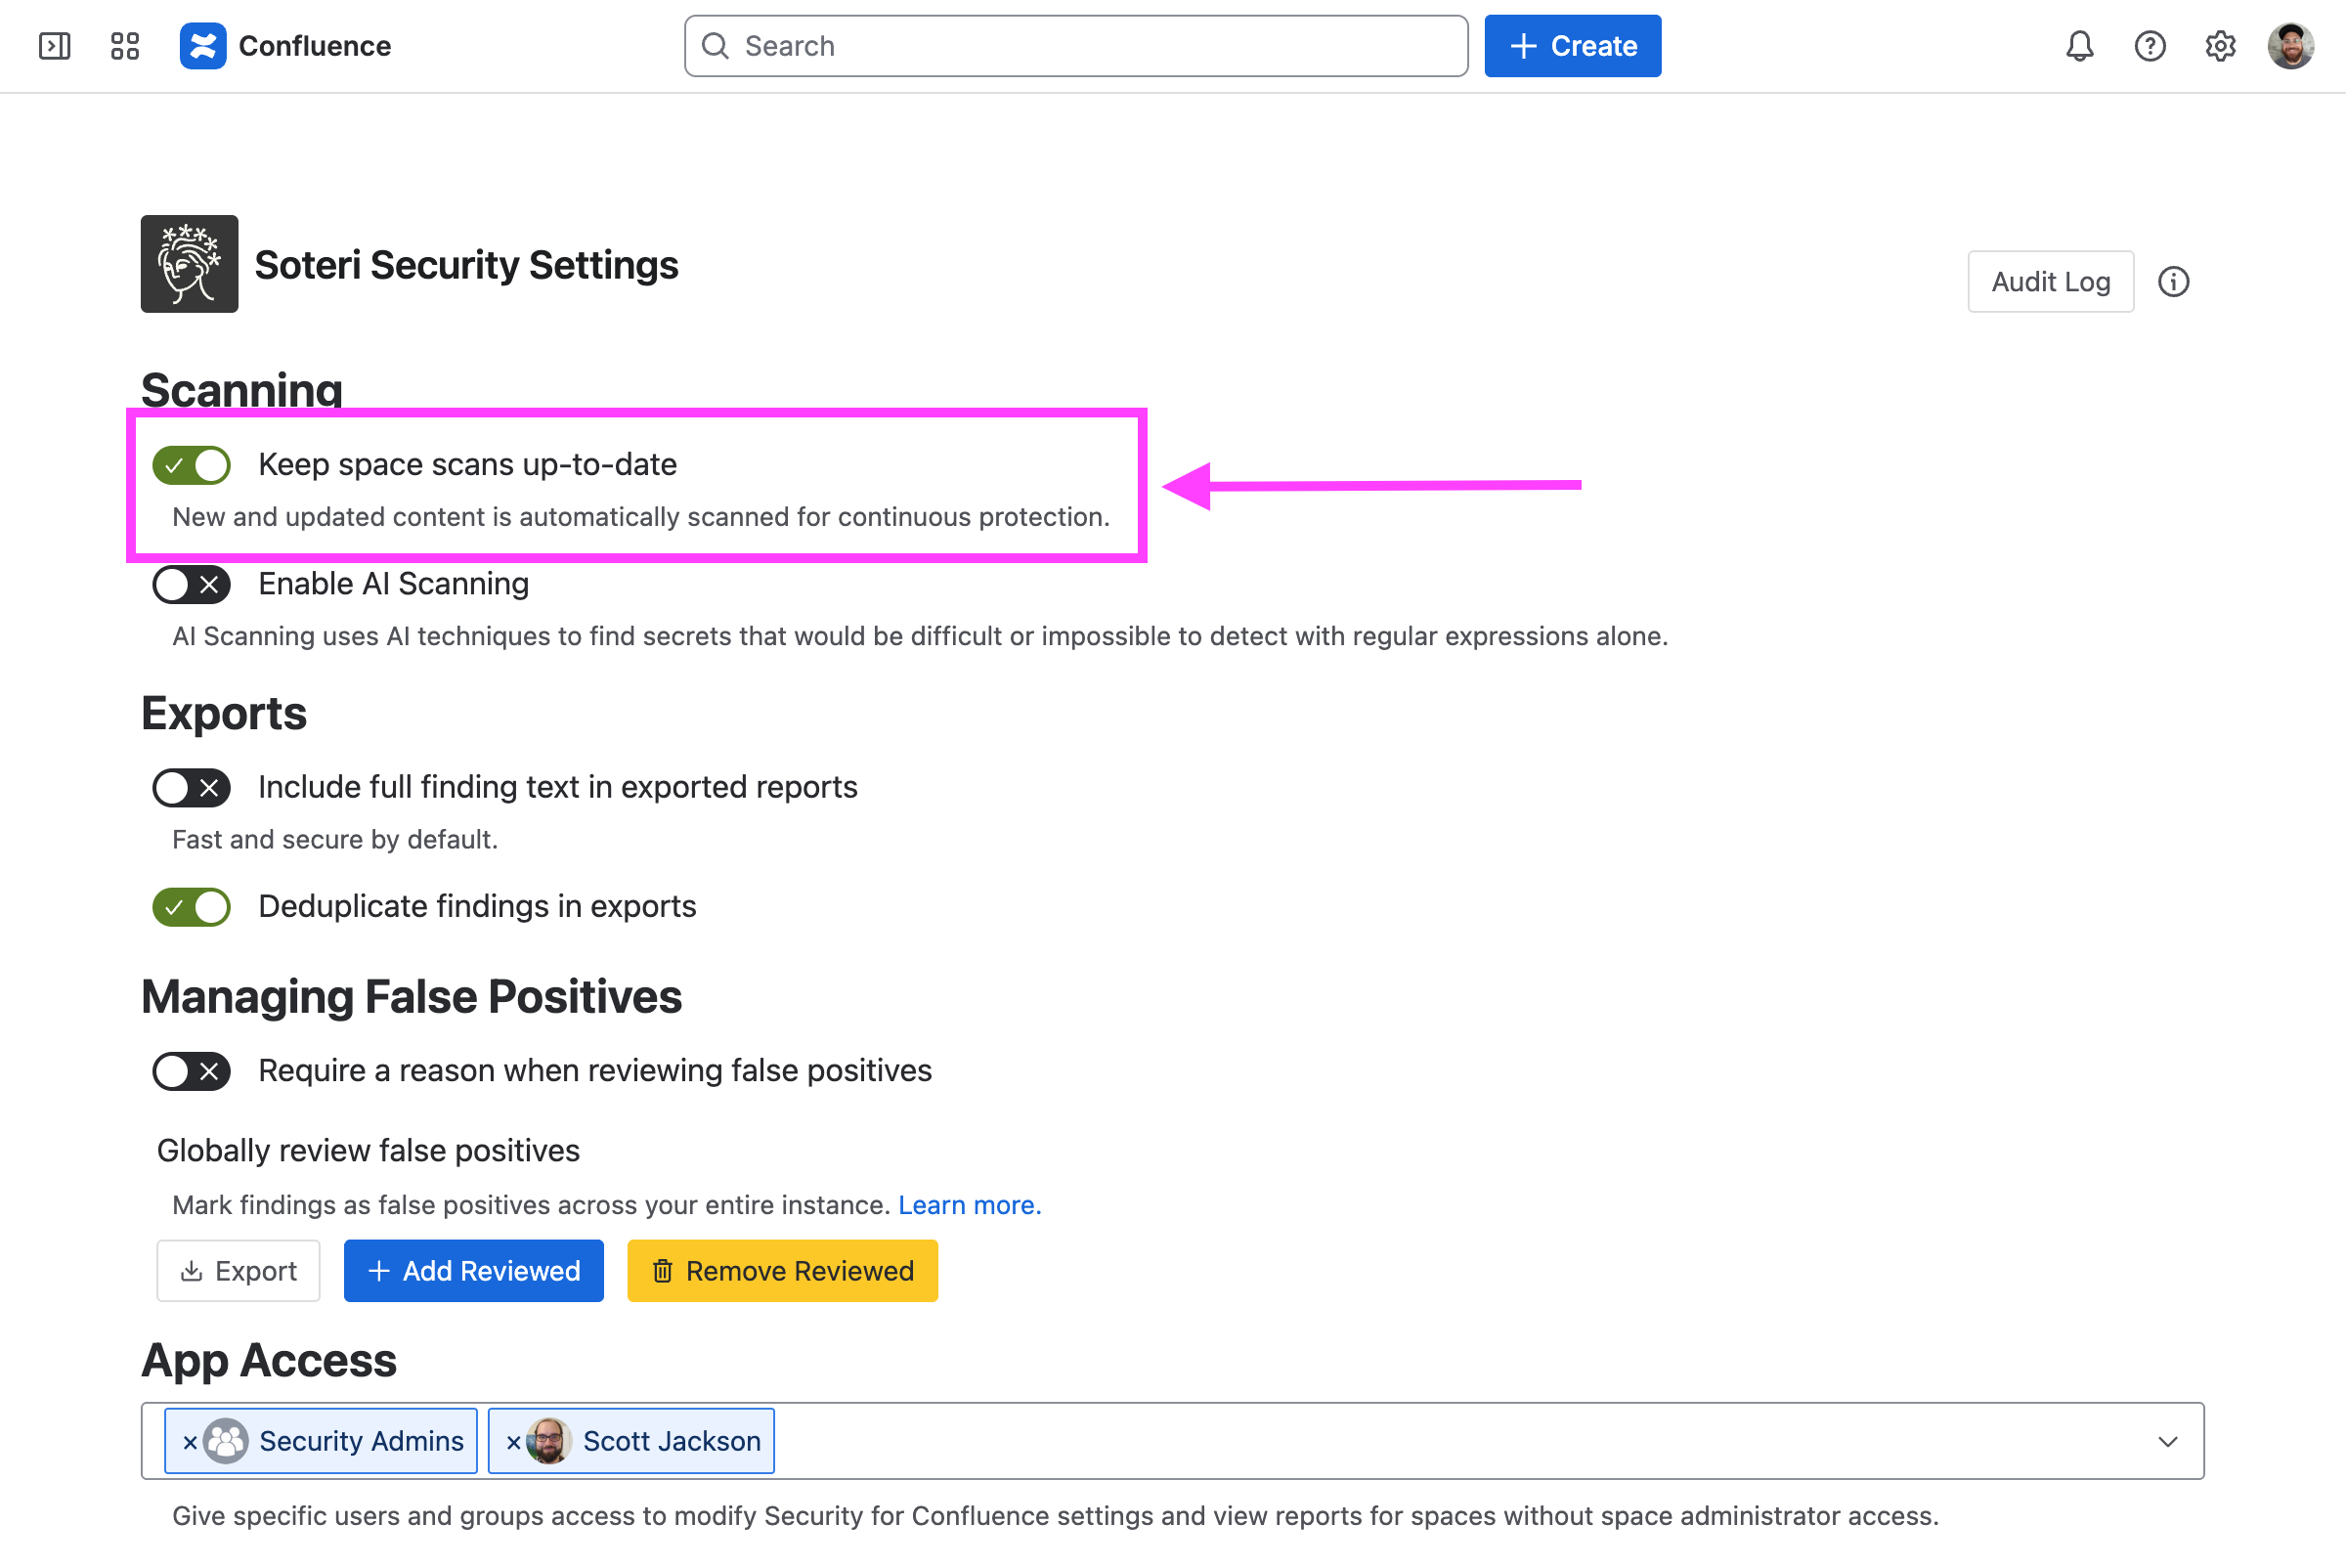The height and width of the screenshot is (1568, 2346).
Task: Click the Confluence logo
Action: (203, 46)
